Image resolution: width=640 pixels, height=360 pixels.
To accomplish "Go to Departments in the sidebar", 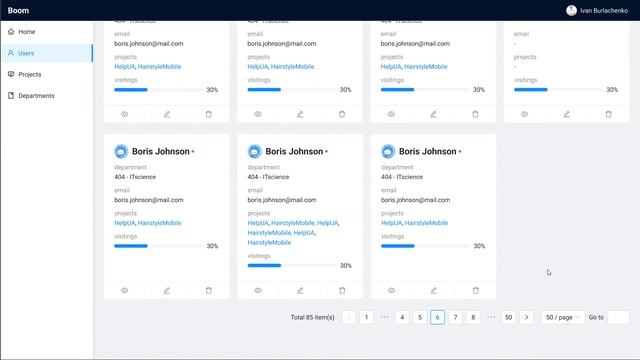I will (x=47, y=96).
